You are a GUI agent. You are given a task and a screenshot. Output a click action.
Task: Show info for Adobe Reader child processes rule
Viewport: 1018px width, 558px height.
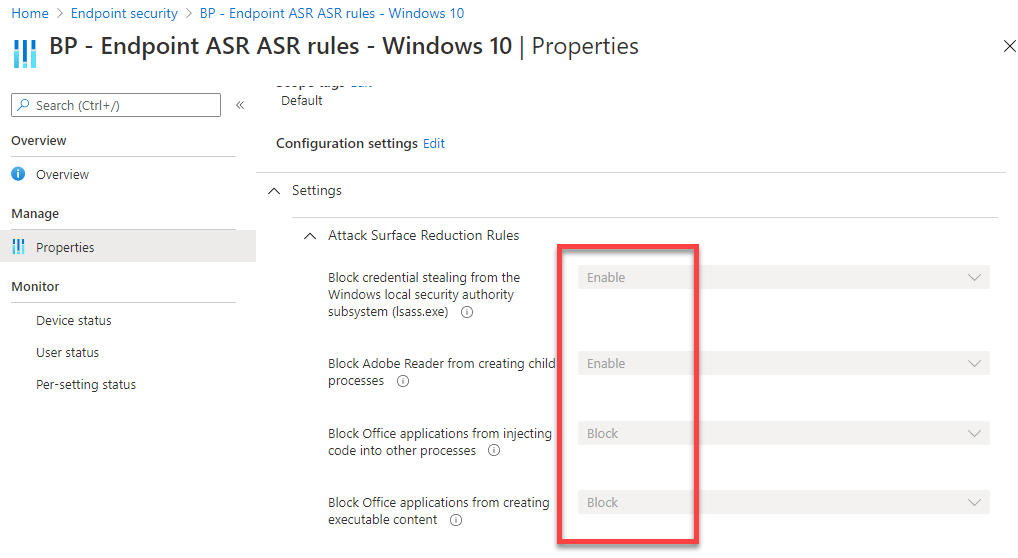click(x=403, y=382)
